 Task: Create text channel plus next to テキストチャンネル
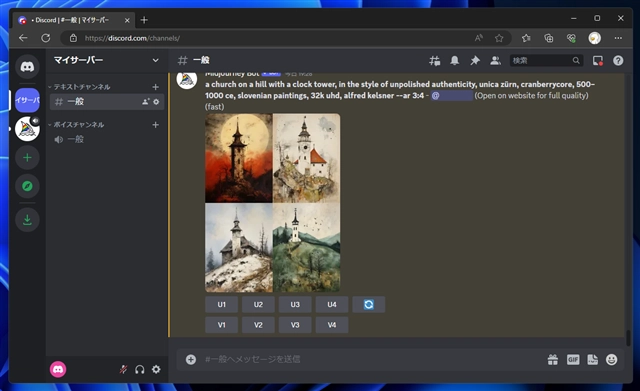[156, 87]
